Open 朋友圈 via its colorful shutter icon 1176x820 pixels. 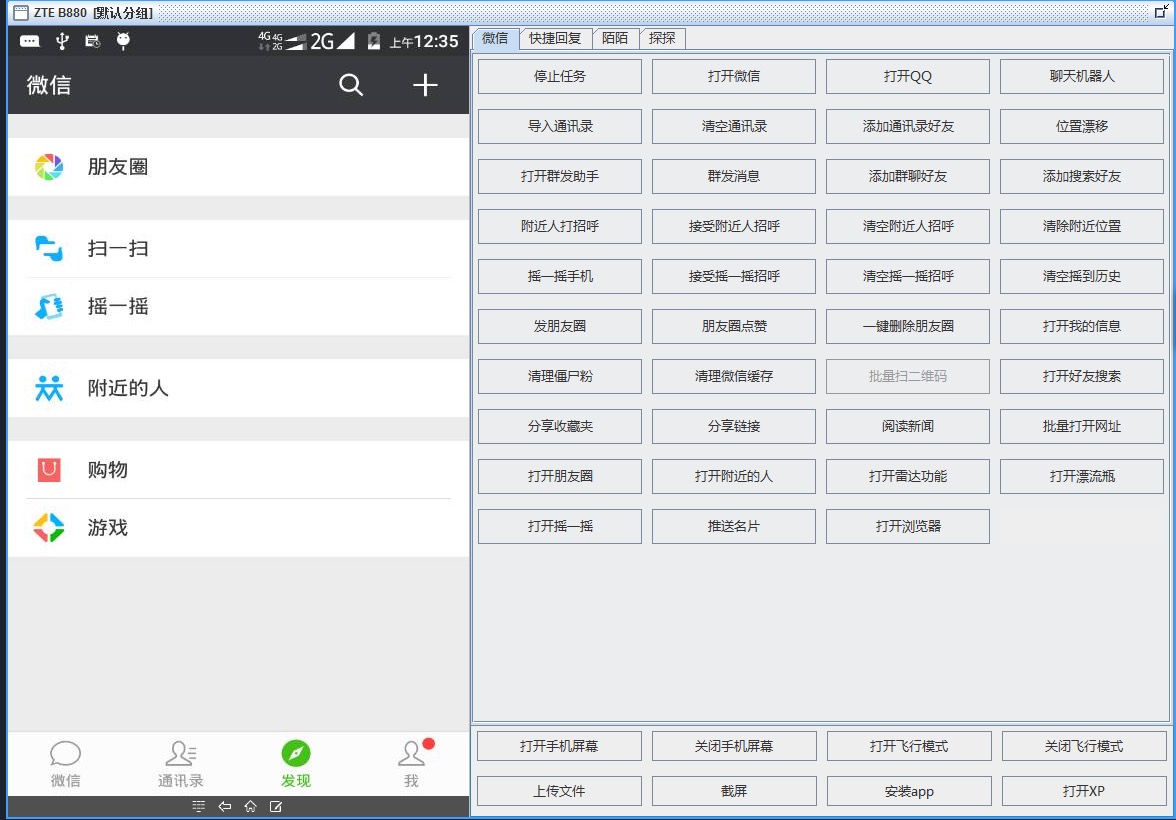click(x=49, y=167)
